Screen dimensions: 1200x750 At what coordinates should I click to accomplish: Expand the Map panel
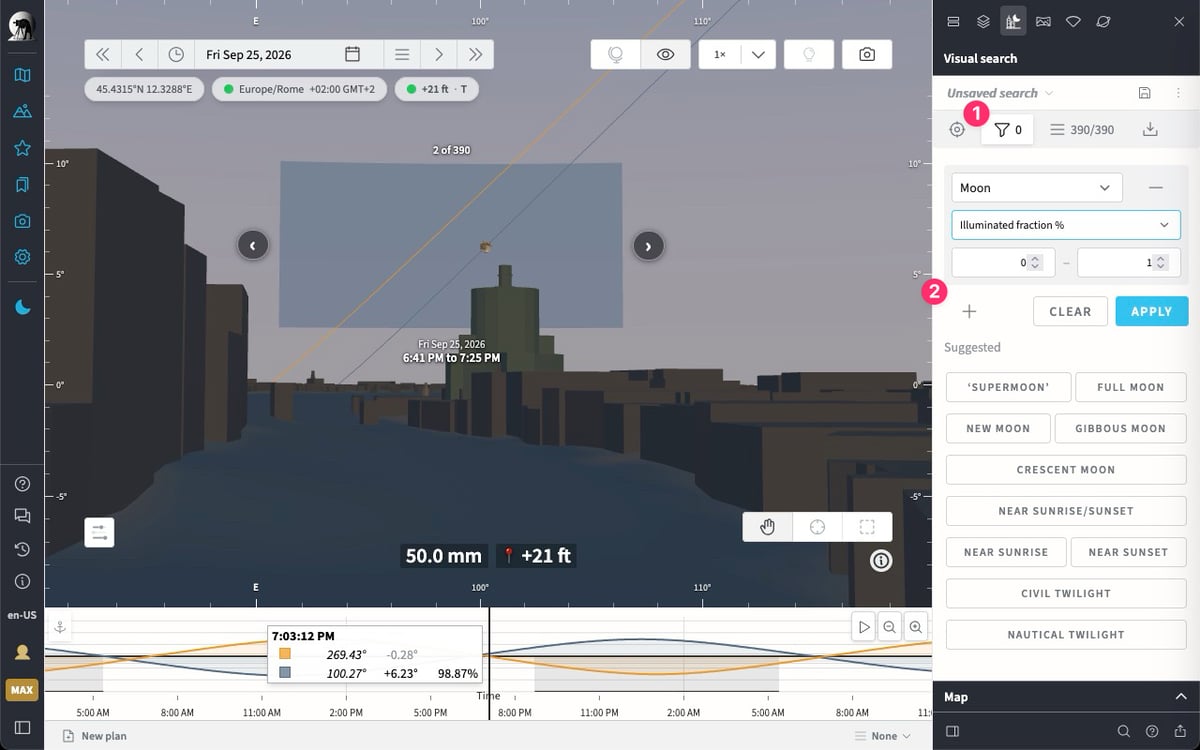point(1066,697)
